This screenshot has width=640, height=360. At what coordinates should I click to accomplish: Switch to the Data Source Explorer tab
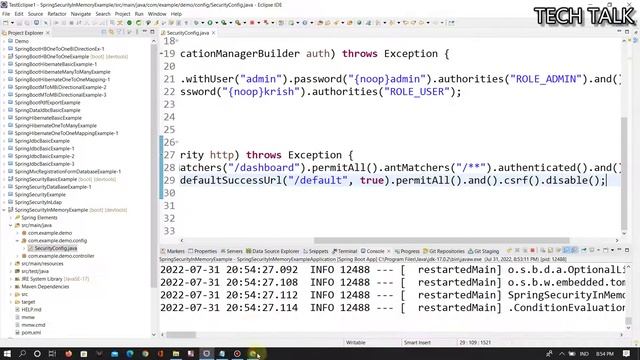(273, 251)
